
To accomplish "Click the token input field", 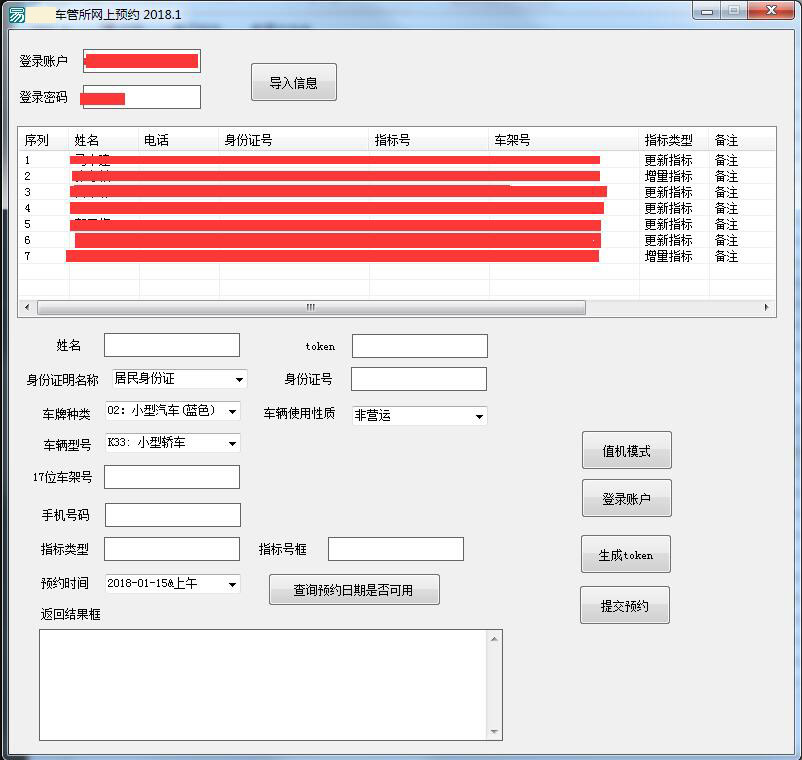I will click(419, 346).
